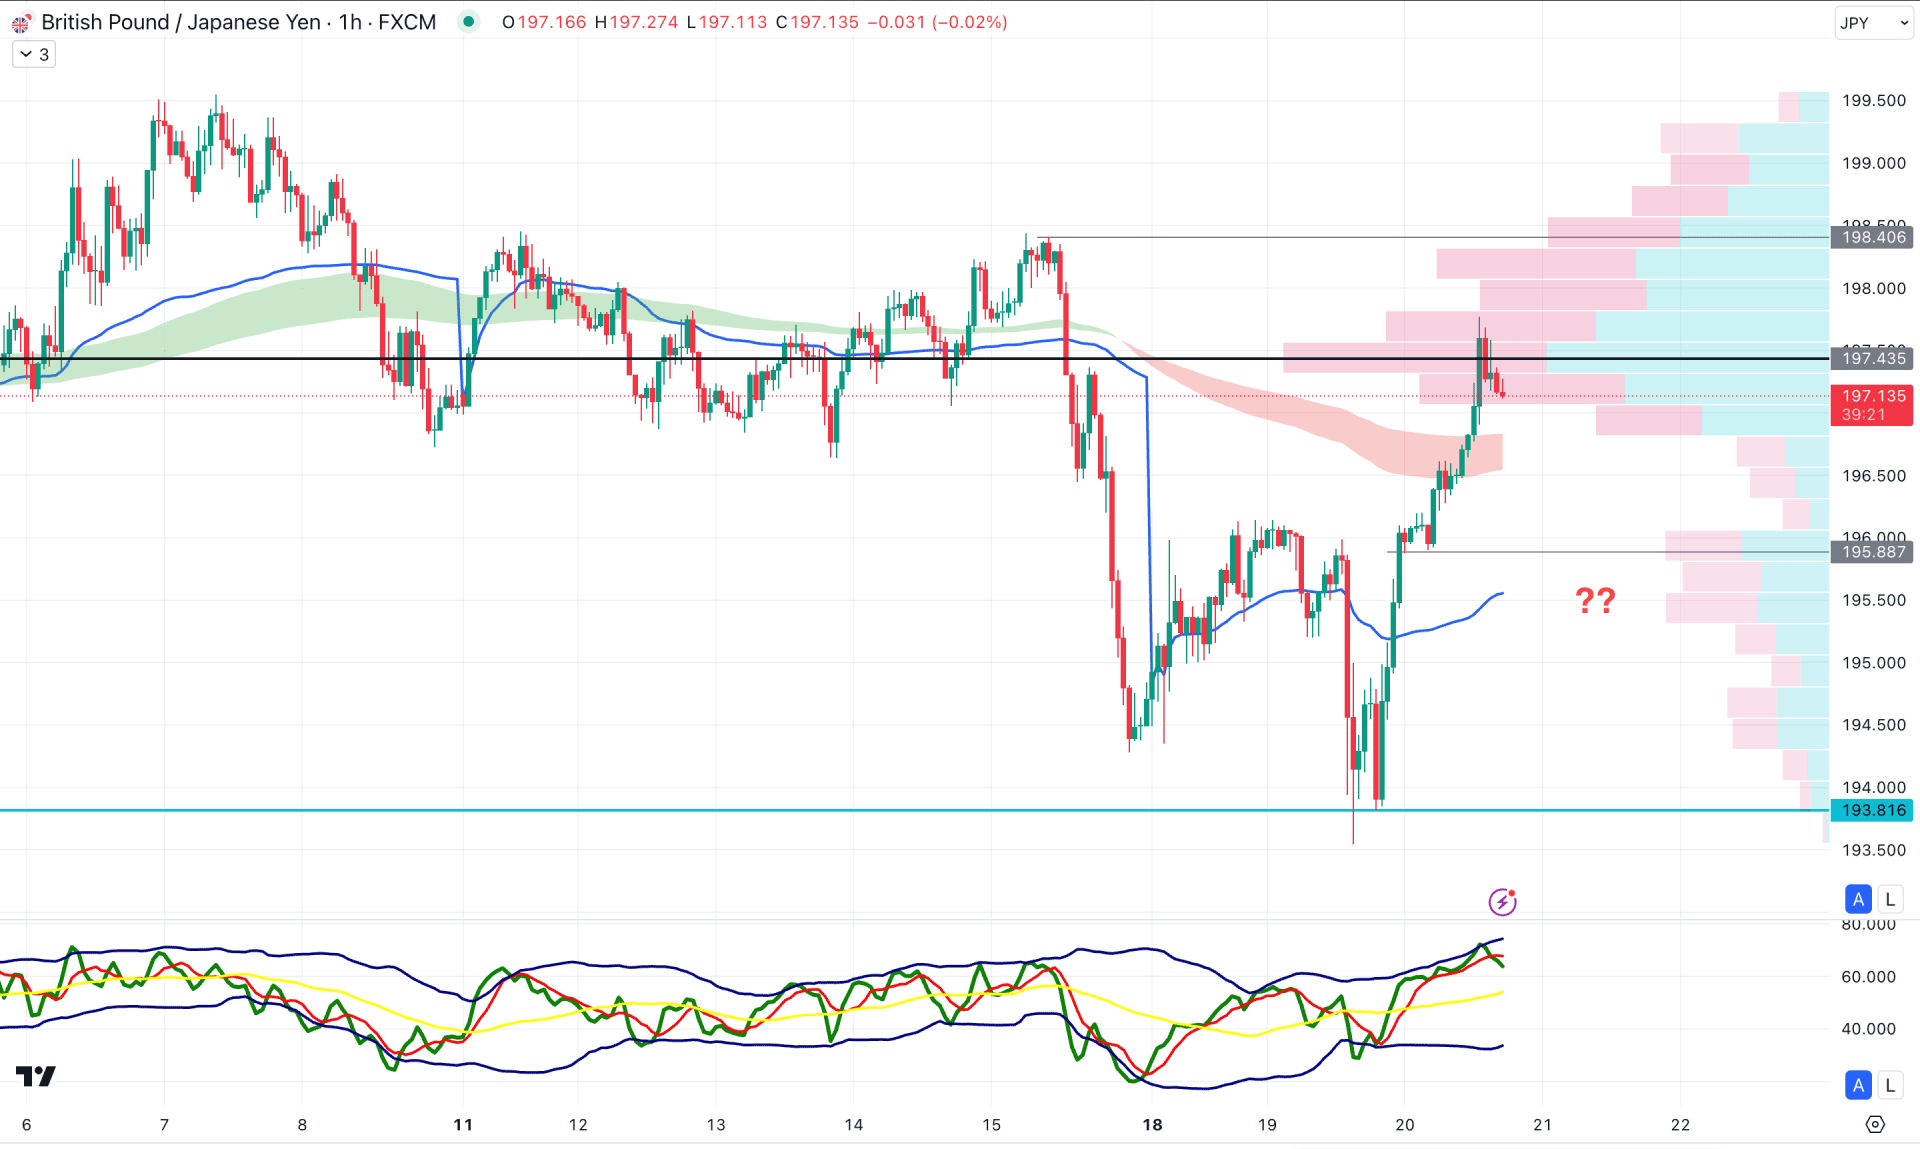Toggle log scale L on oscillator pane
Screen dimensions: 1920x1149
[x=1889, y=1084]
